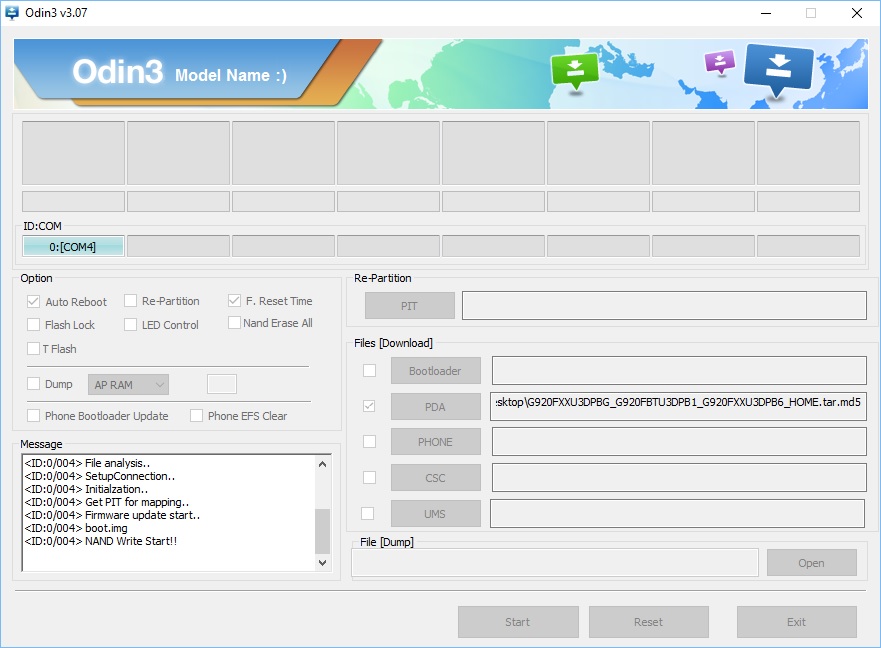Screen dimensions: 881x648
Task: Click the Odin3 app icon in title bar
Action: click(13, 13)
